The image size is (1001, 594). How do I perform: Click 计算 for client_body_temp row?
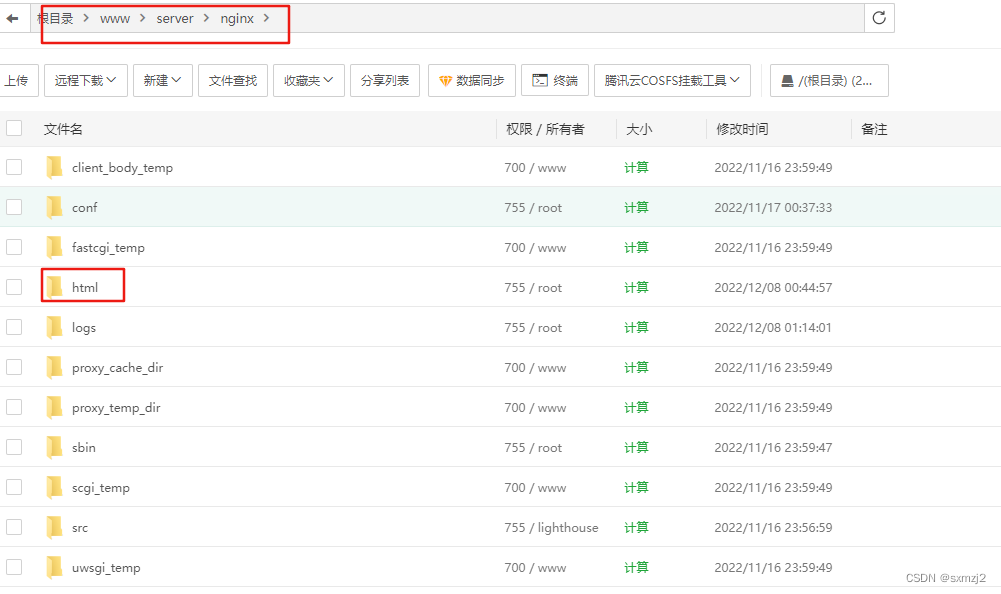click(x=636, y=167)
